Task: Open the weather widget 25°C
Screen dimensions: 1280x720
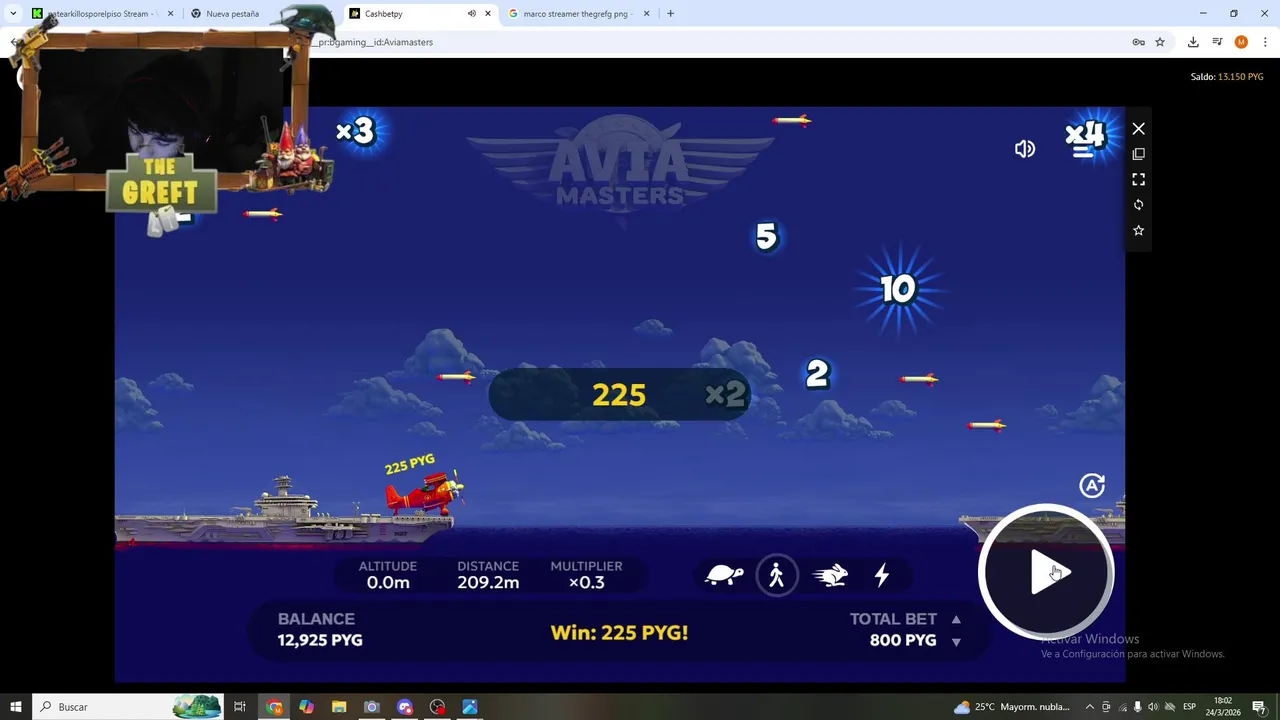Action: pyautogui.click(x=1012, y=707)
